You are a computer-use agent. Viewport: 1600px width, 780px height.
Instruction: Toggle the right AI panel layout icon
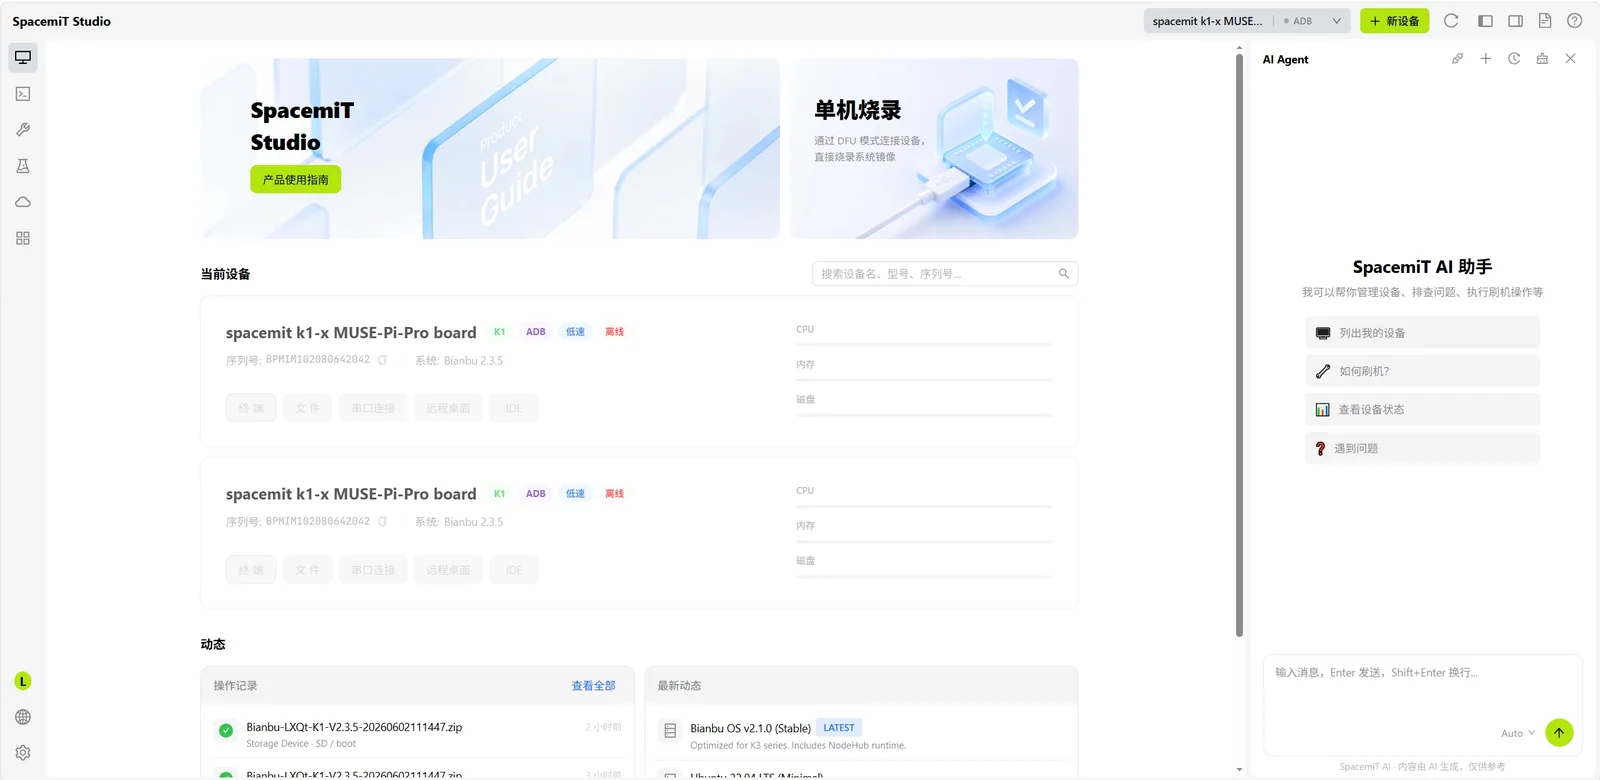point(1515,21)
